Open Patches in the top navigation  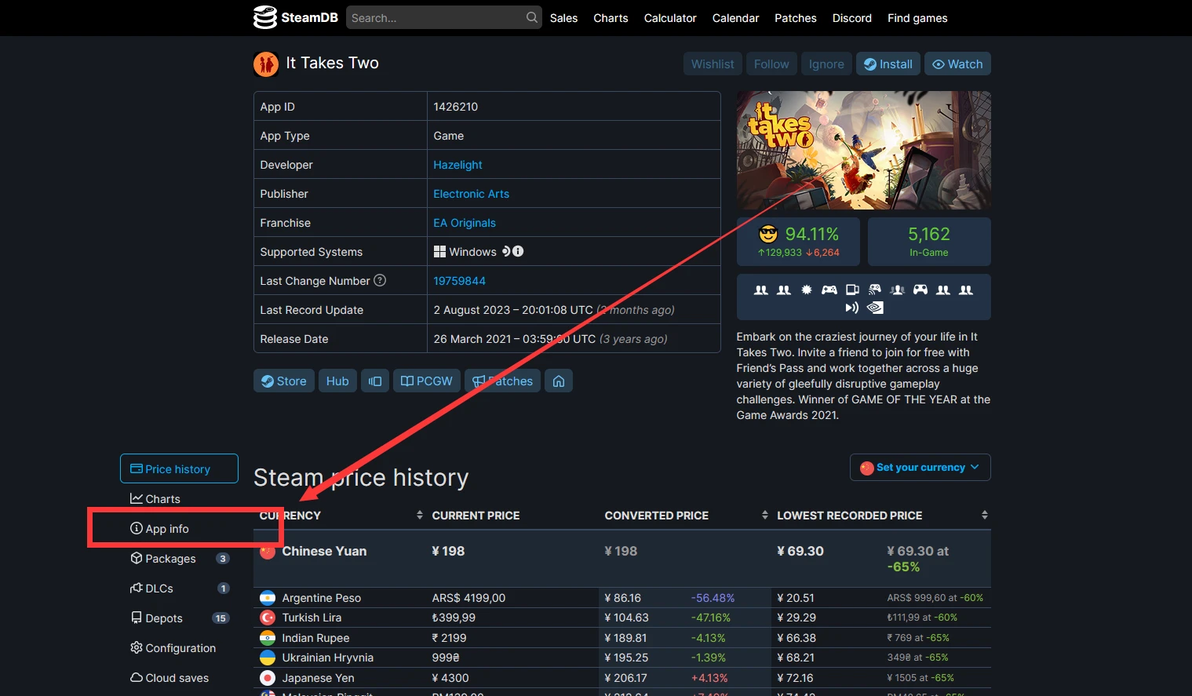[795, 17]
